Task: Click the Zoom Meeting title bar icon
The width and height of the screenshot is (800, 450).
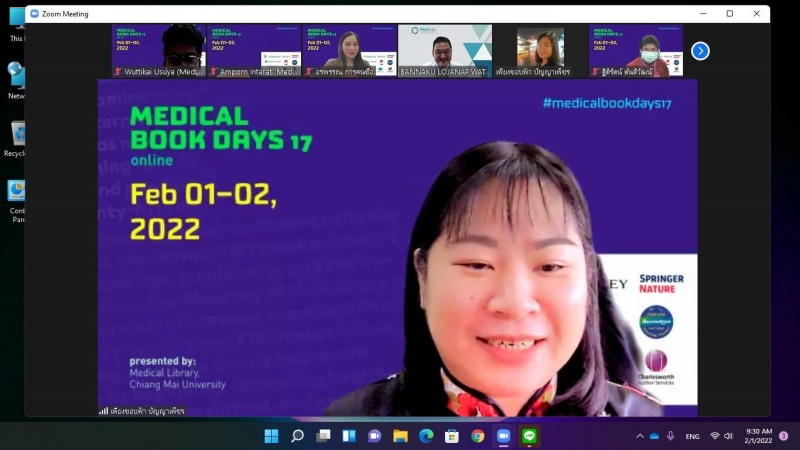Action: click(35, 14)
